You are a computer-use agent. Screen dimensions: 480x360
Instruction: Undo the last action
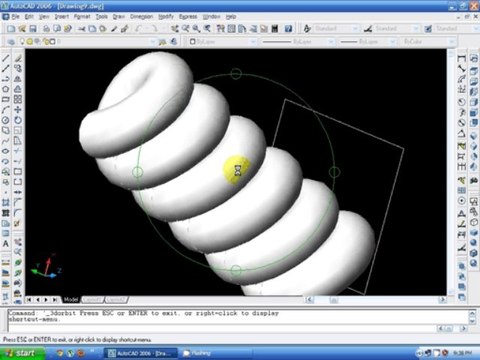[138, 29]
